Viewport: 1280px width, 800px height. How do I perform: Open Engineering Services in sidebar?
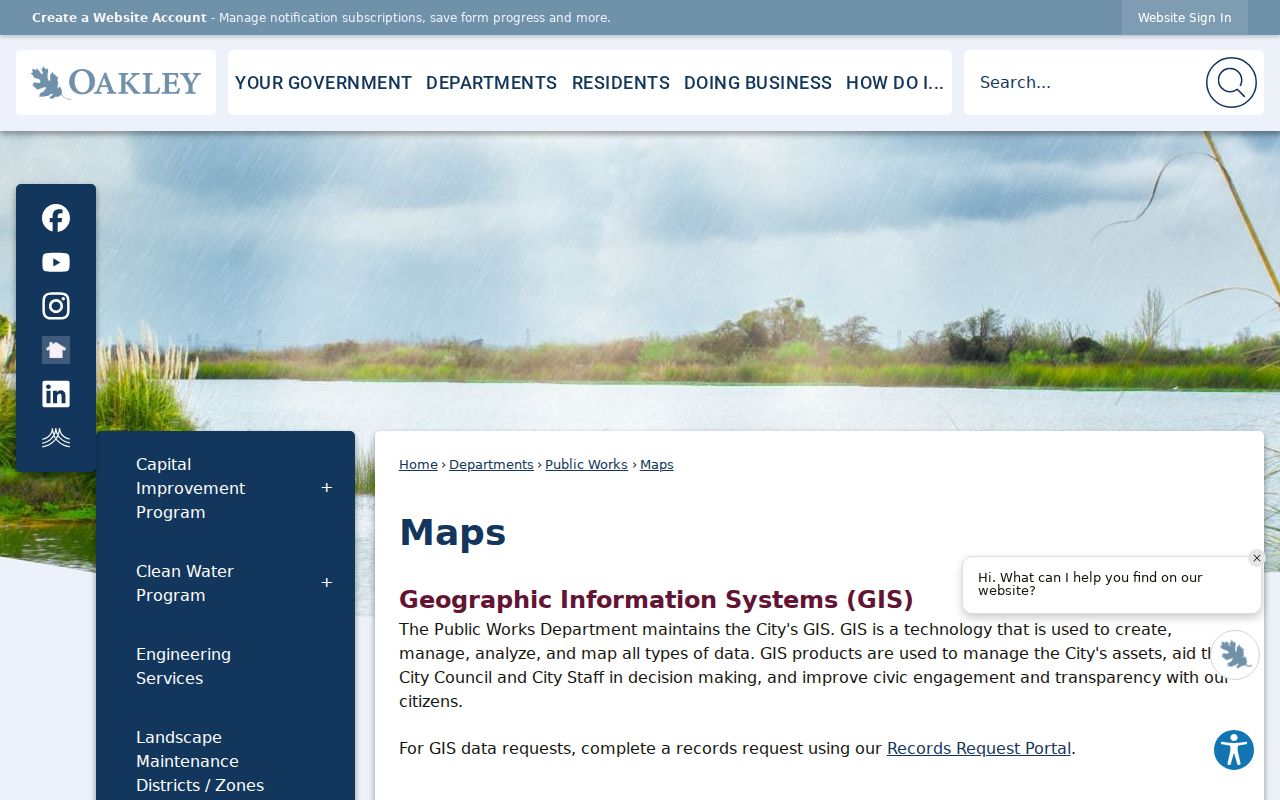183,666
